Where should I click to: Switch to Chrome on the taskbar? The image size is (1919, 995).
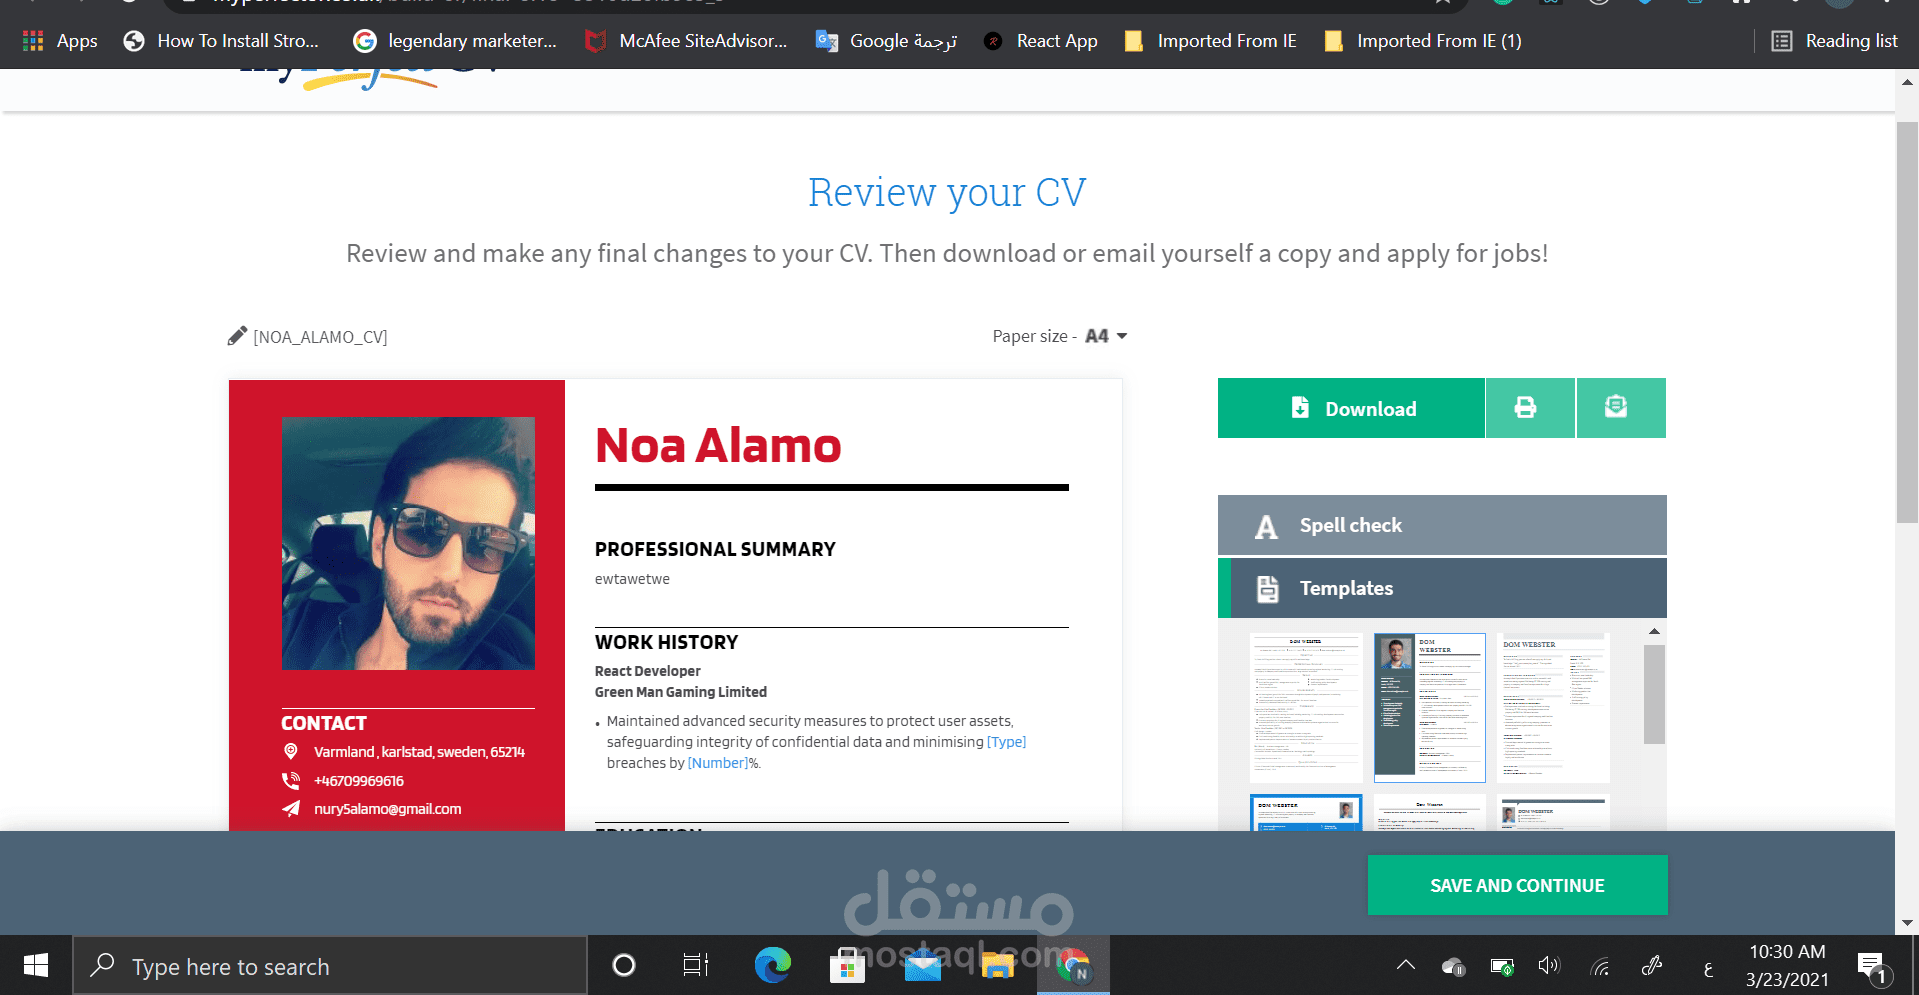click(1073, 965)
